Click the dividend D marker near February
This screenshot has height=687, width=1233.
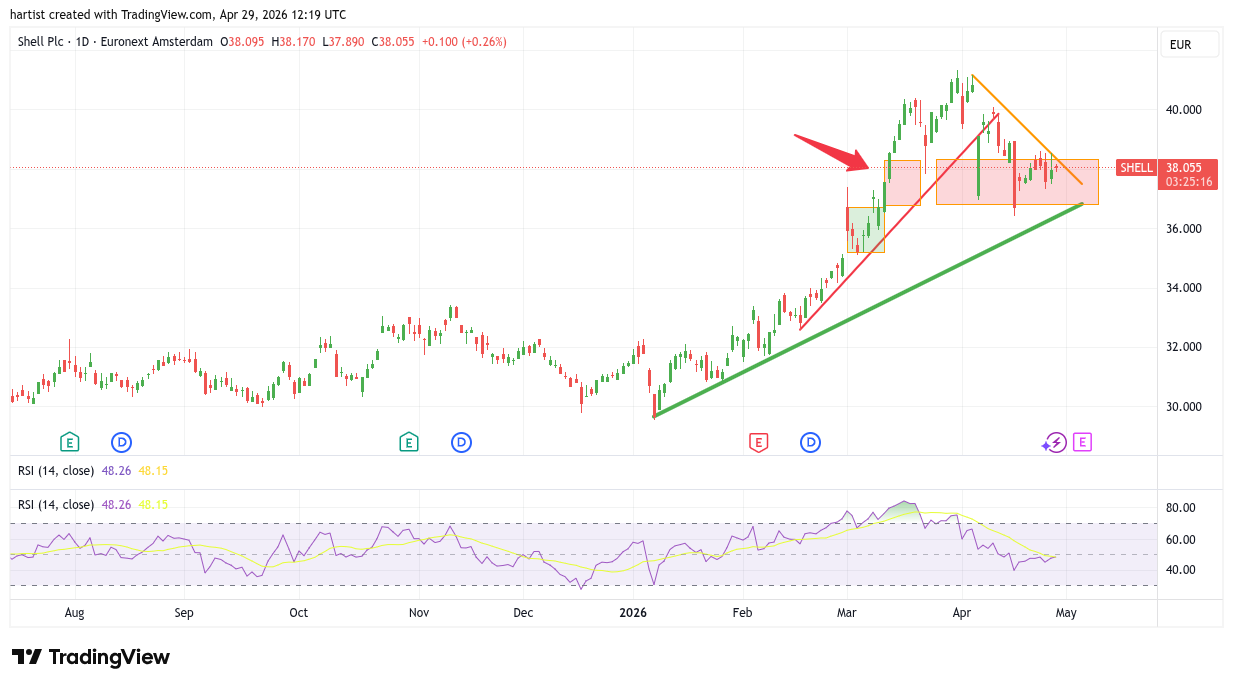click(x=810, y=442)
